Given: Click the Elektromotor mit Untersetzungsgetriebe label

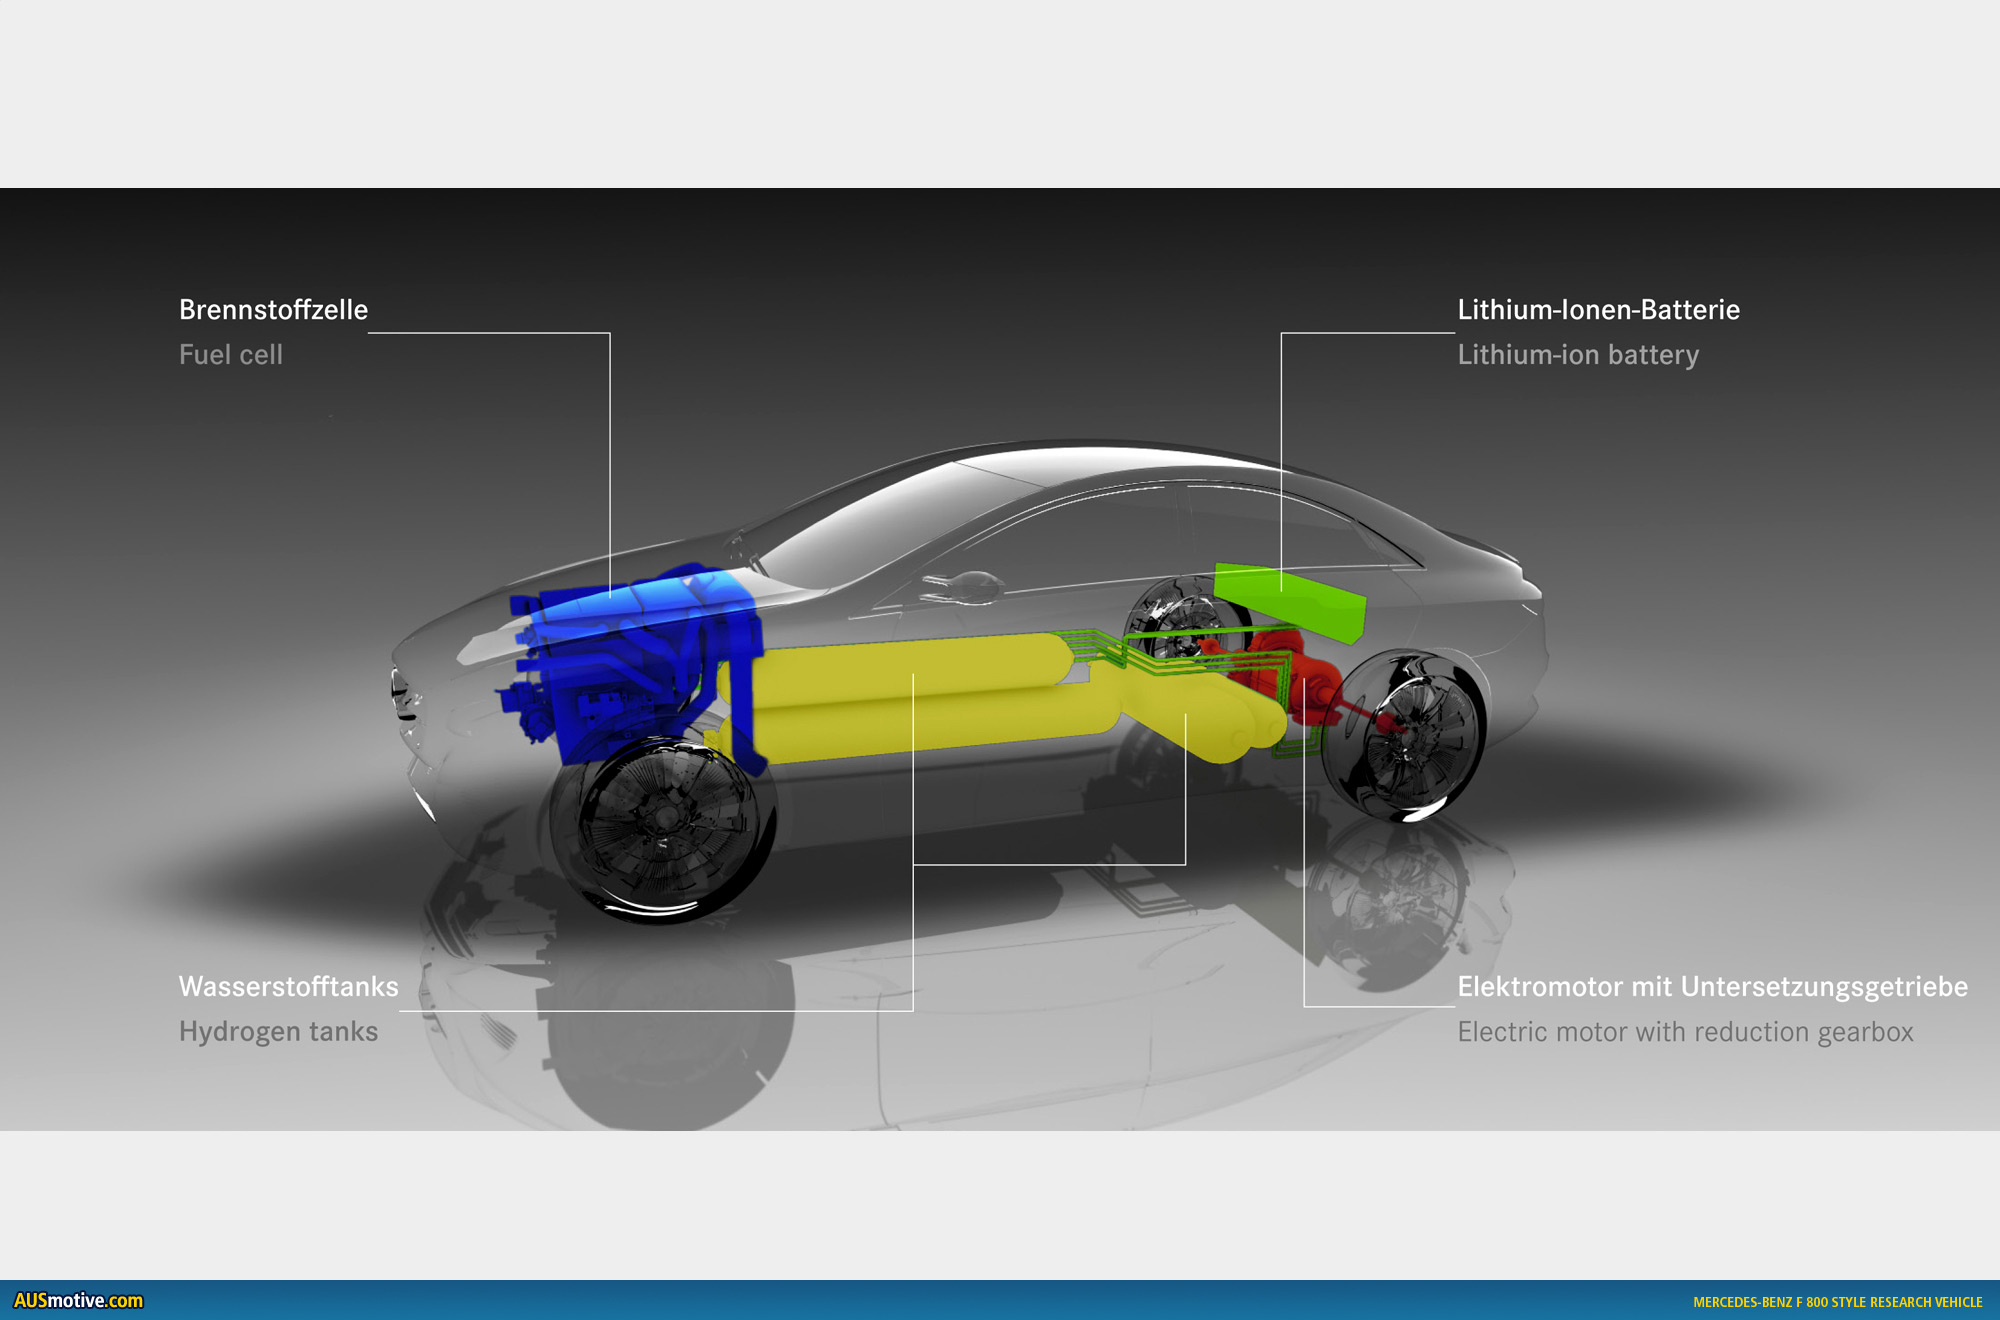Looking at the screenshot, I should click(1712, 987).
